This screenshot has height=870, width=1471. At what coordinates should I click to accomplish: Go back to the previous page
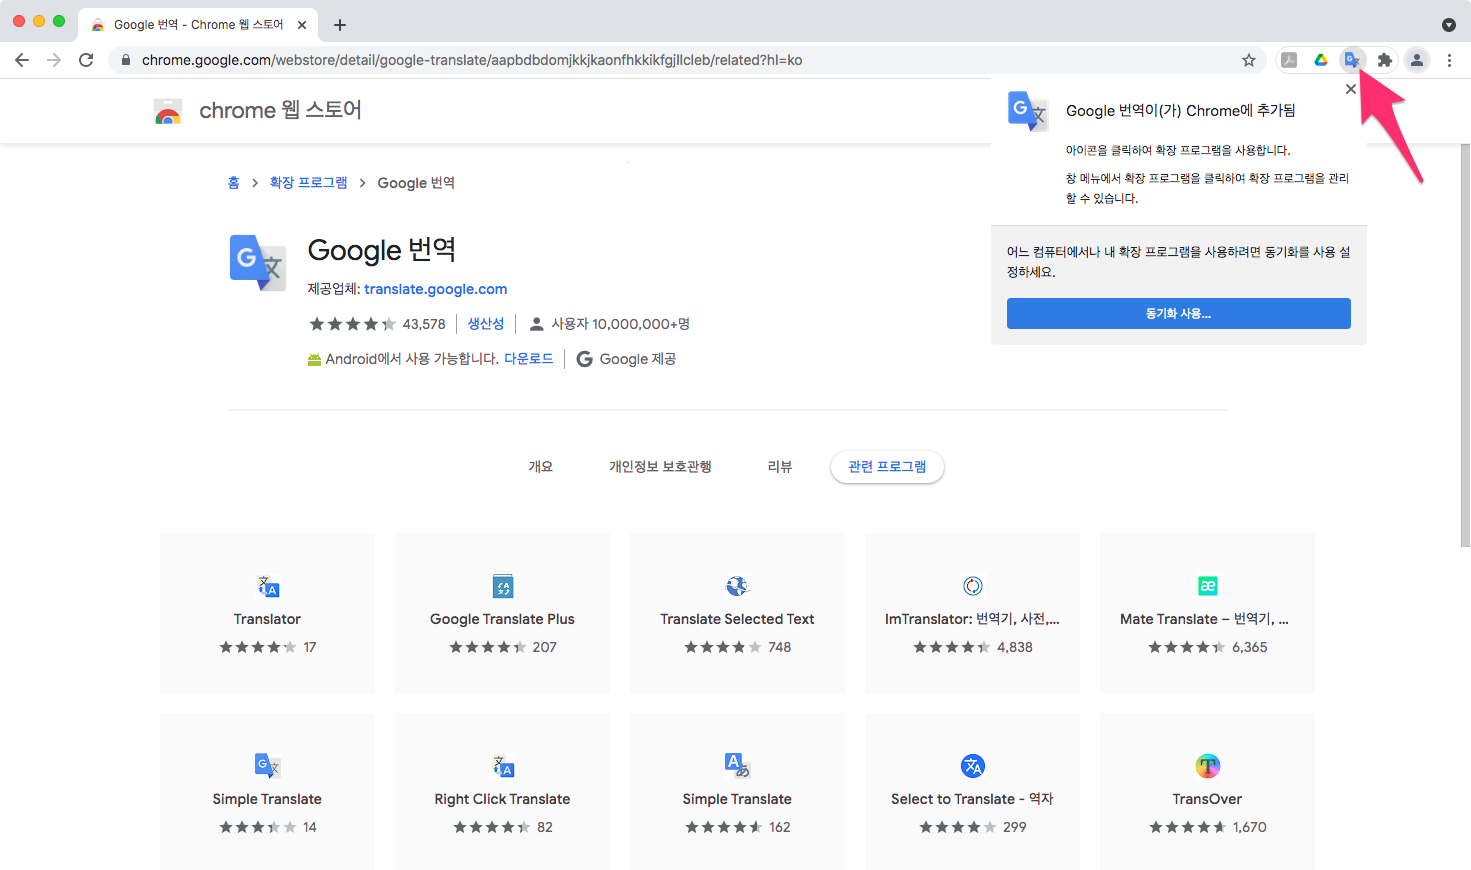pos(22,60)
